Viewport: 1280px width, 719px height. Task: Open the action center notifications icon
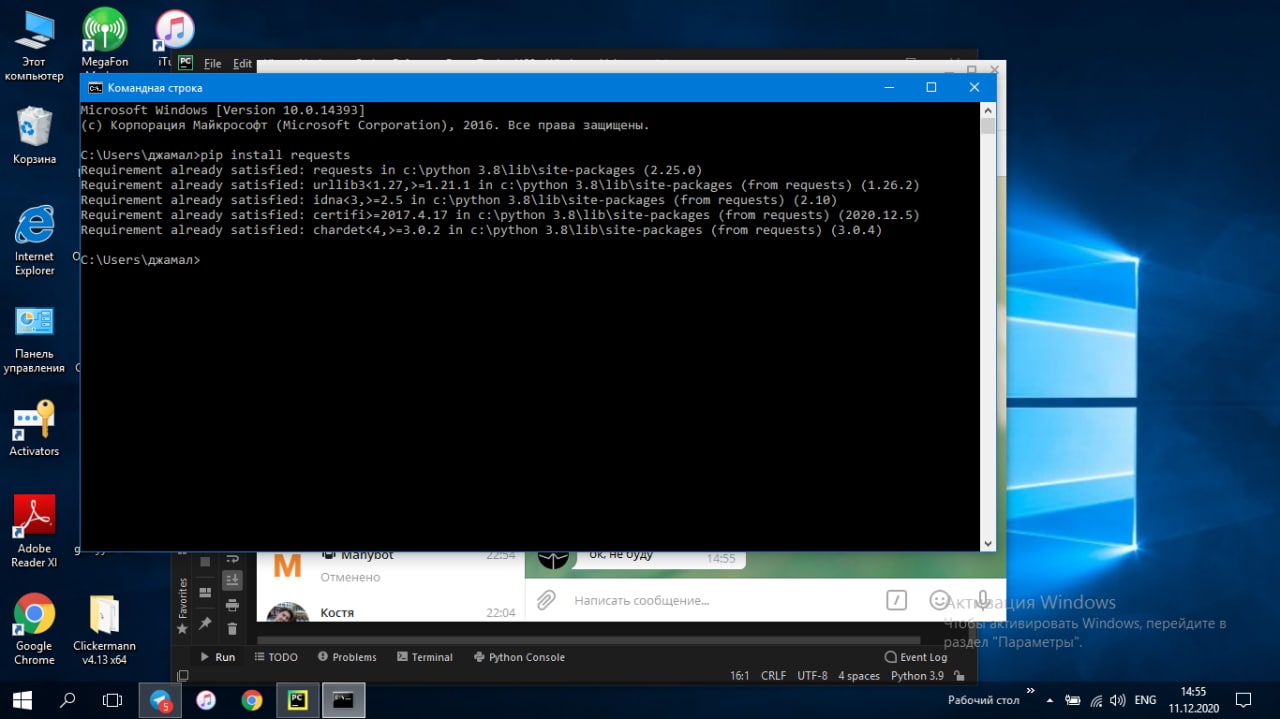coord(1244,700)
